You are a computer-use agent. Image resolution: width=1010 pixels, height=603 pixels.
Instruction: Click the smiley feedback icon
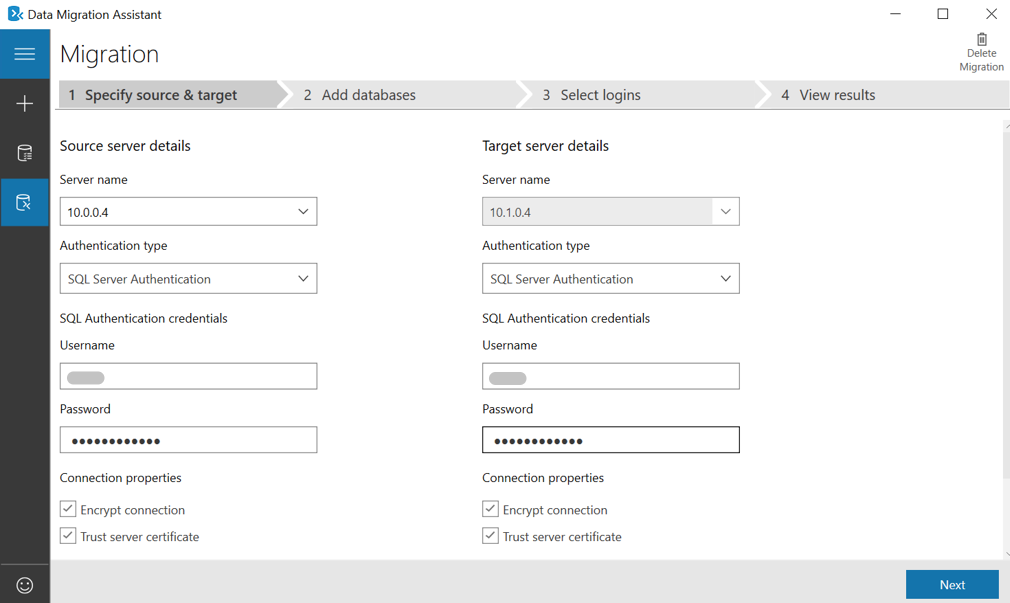pos(24,585)
